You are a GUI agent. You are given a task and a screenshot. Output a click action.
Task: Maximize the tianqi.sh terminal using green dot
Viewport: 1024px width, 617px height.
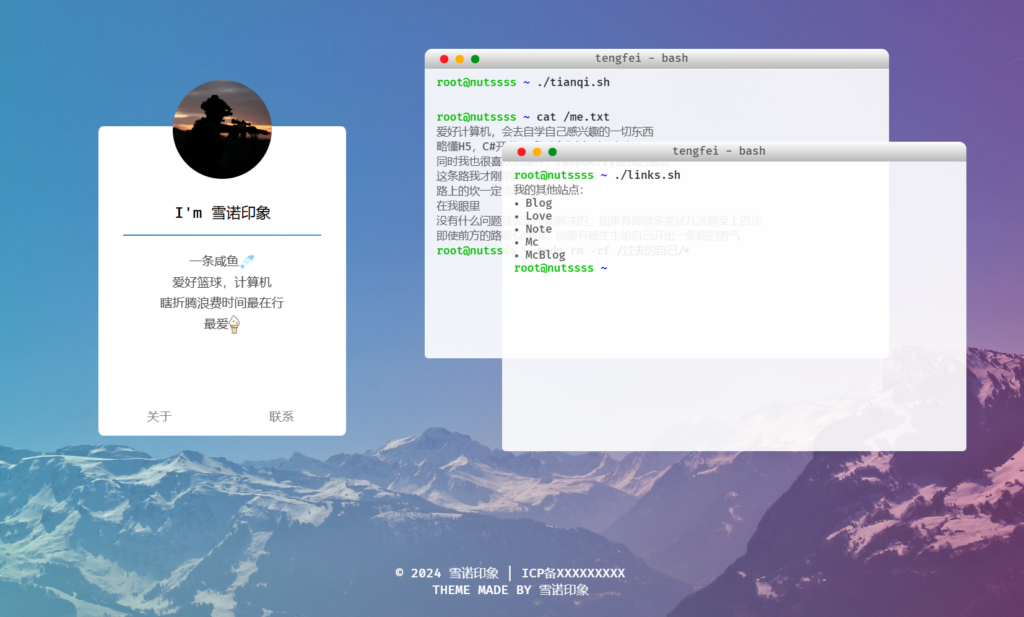(x=475, y=59)
